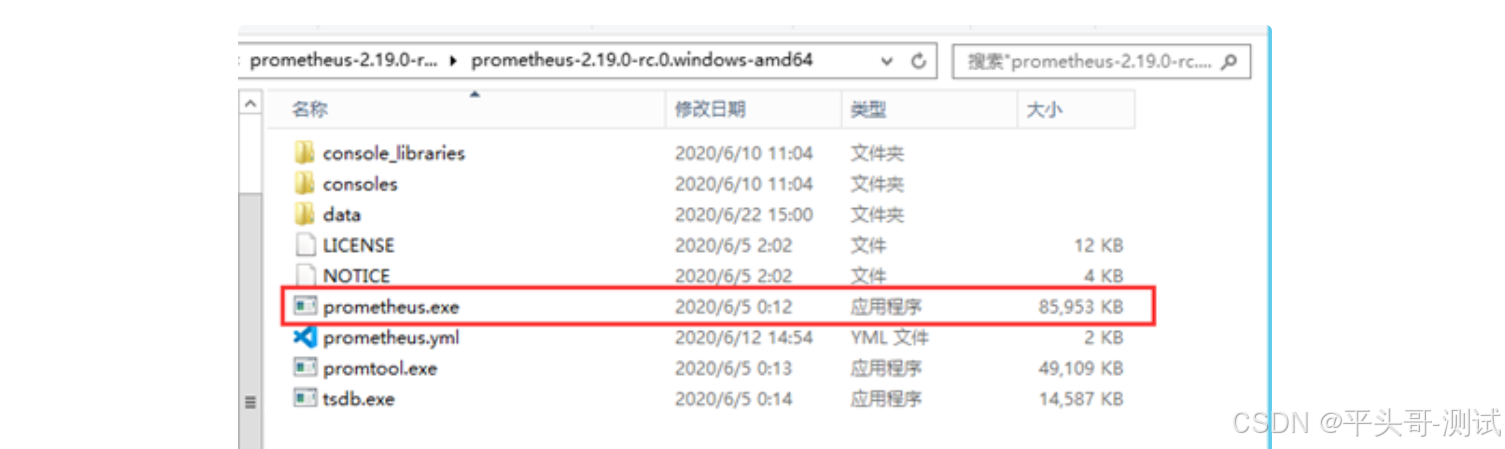1505x449 pixels.
Task: Click the size value 4 KB
Action: click(x=1103, y=275)
